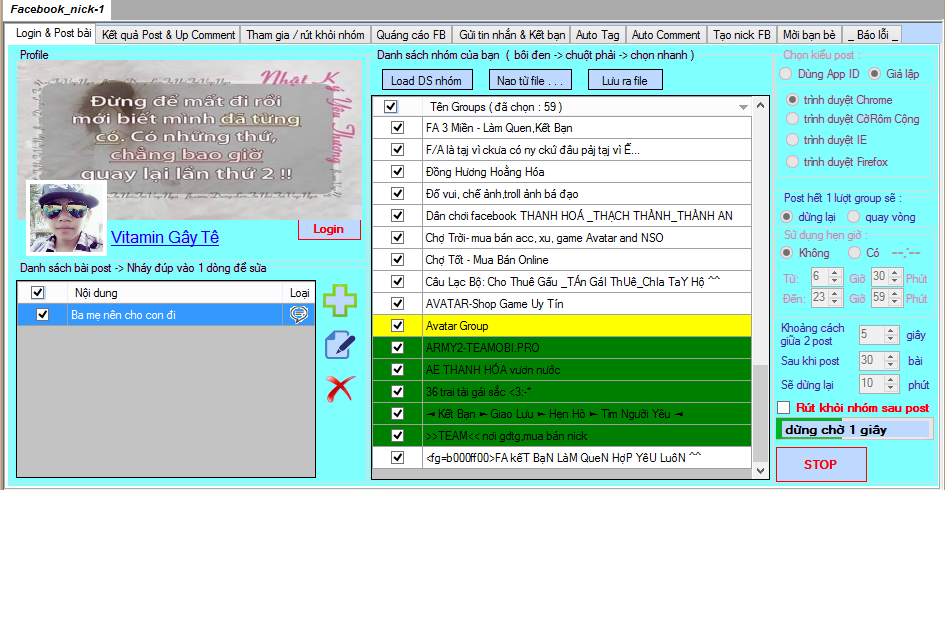Choose 'trình duyệt IE' radio button
Image resolution: width=945 pixels, height=619 pixels.
pyautogui.click(x=793, y=140)
